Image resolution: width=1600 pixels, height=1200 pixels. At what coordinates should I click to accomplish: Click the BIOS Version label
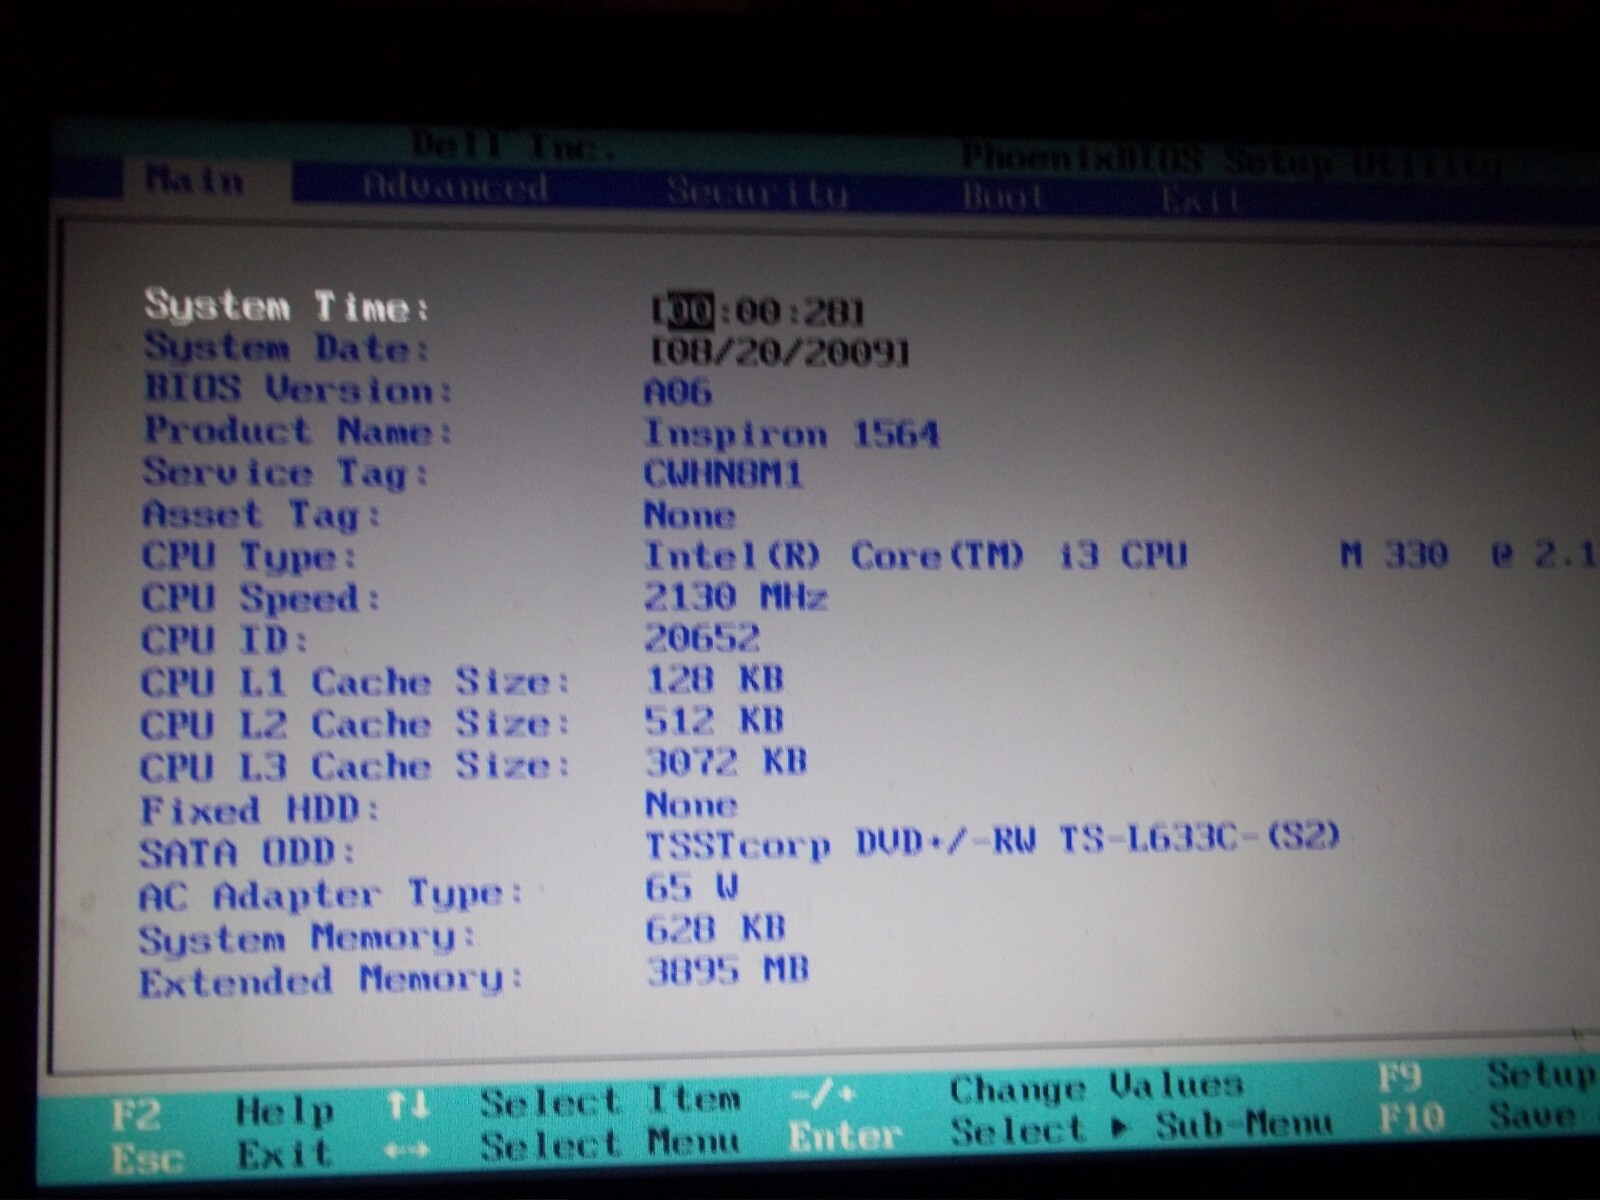(x=298, y=388)
